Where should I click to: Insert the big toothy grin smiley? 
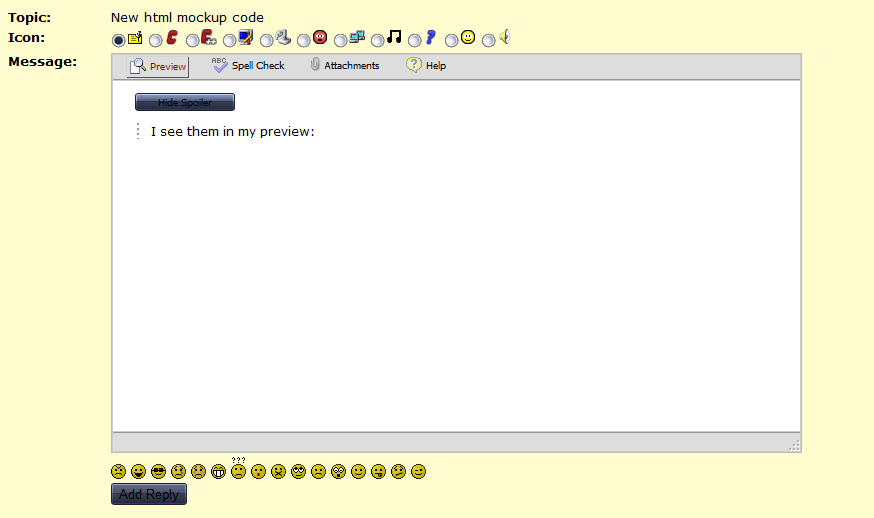(218, 471)
